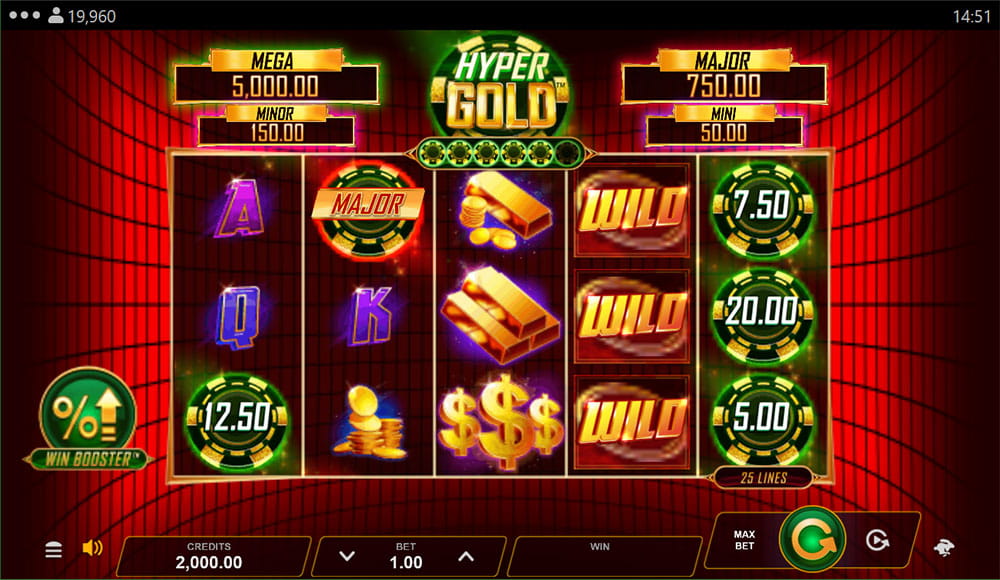1000x580 pixels.
Task: Click the Mega jackpot display
Action: pos(276,77)
